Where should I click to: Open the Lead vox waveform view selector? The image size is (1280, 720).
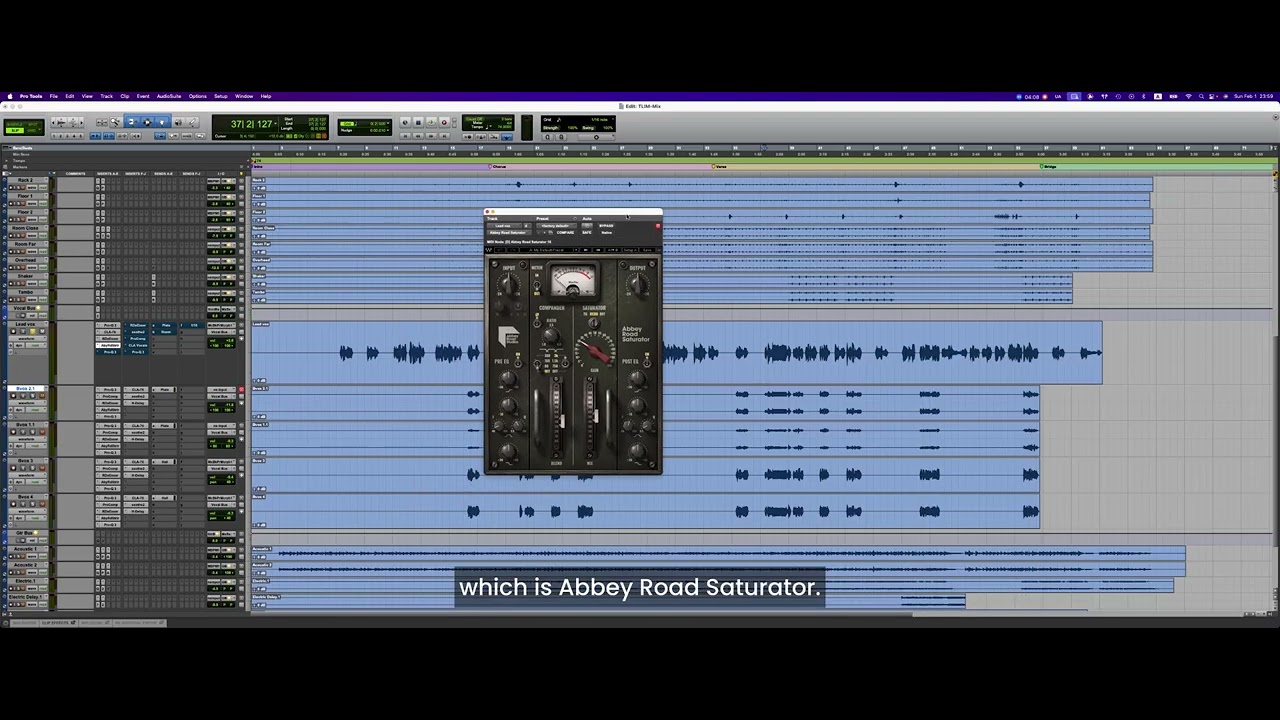[x=27, y=338]
